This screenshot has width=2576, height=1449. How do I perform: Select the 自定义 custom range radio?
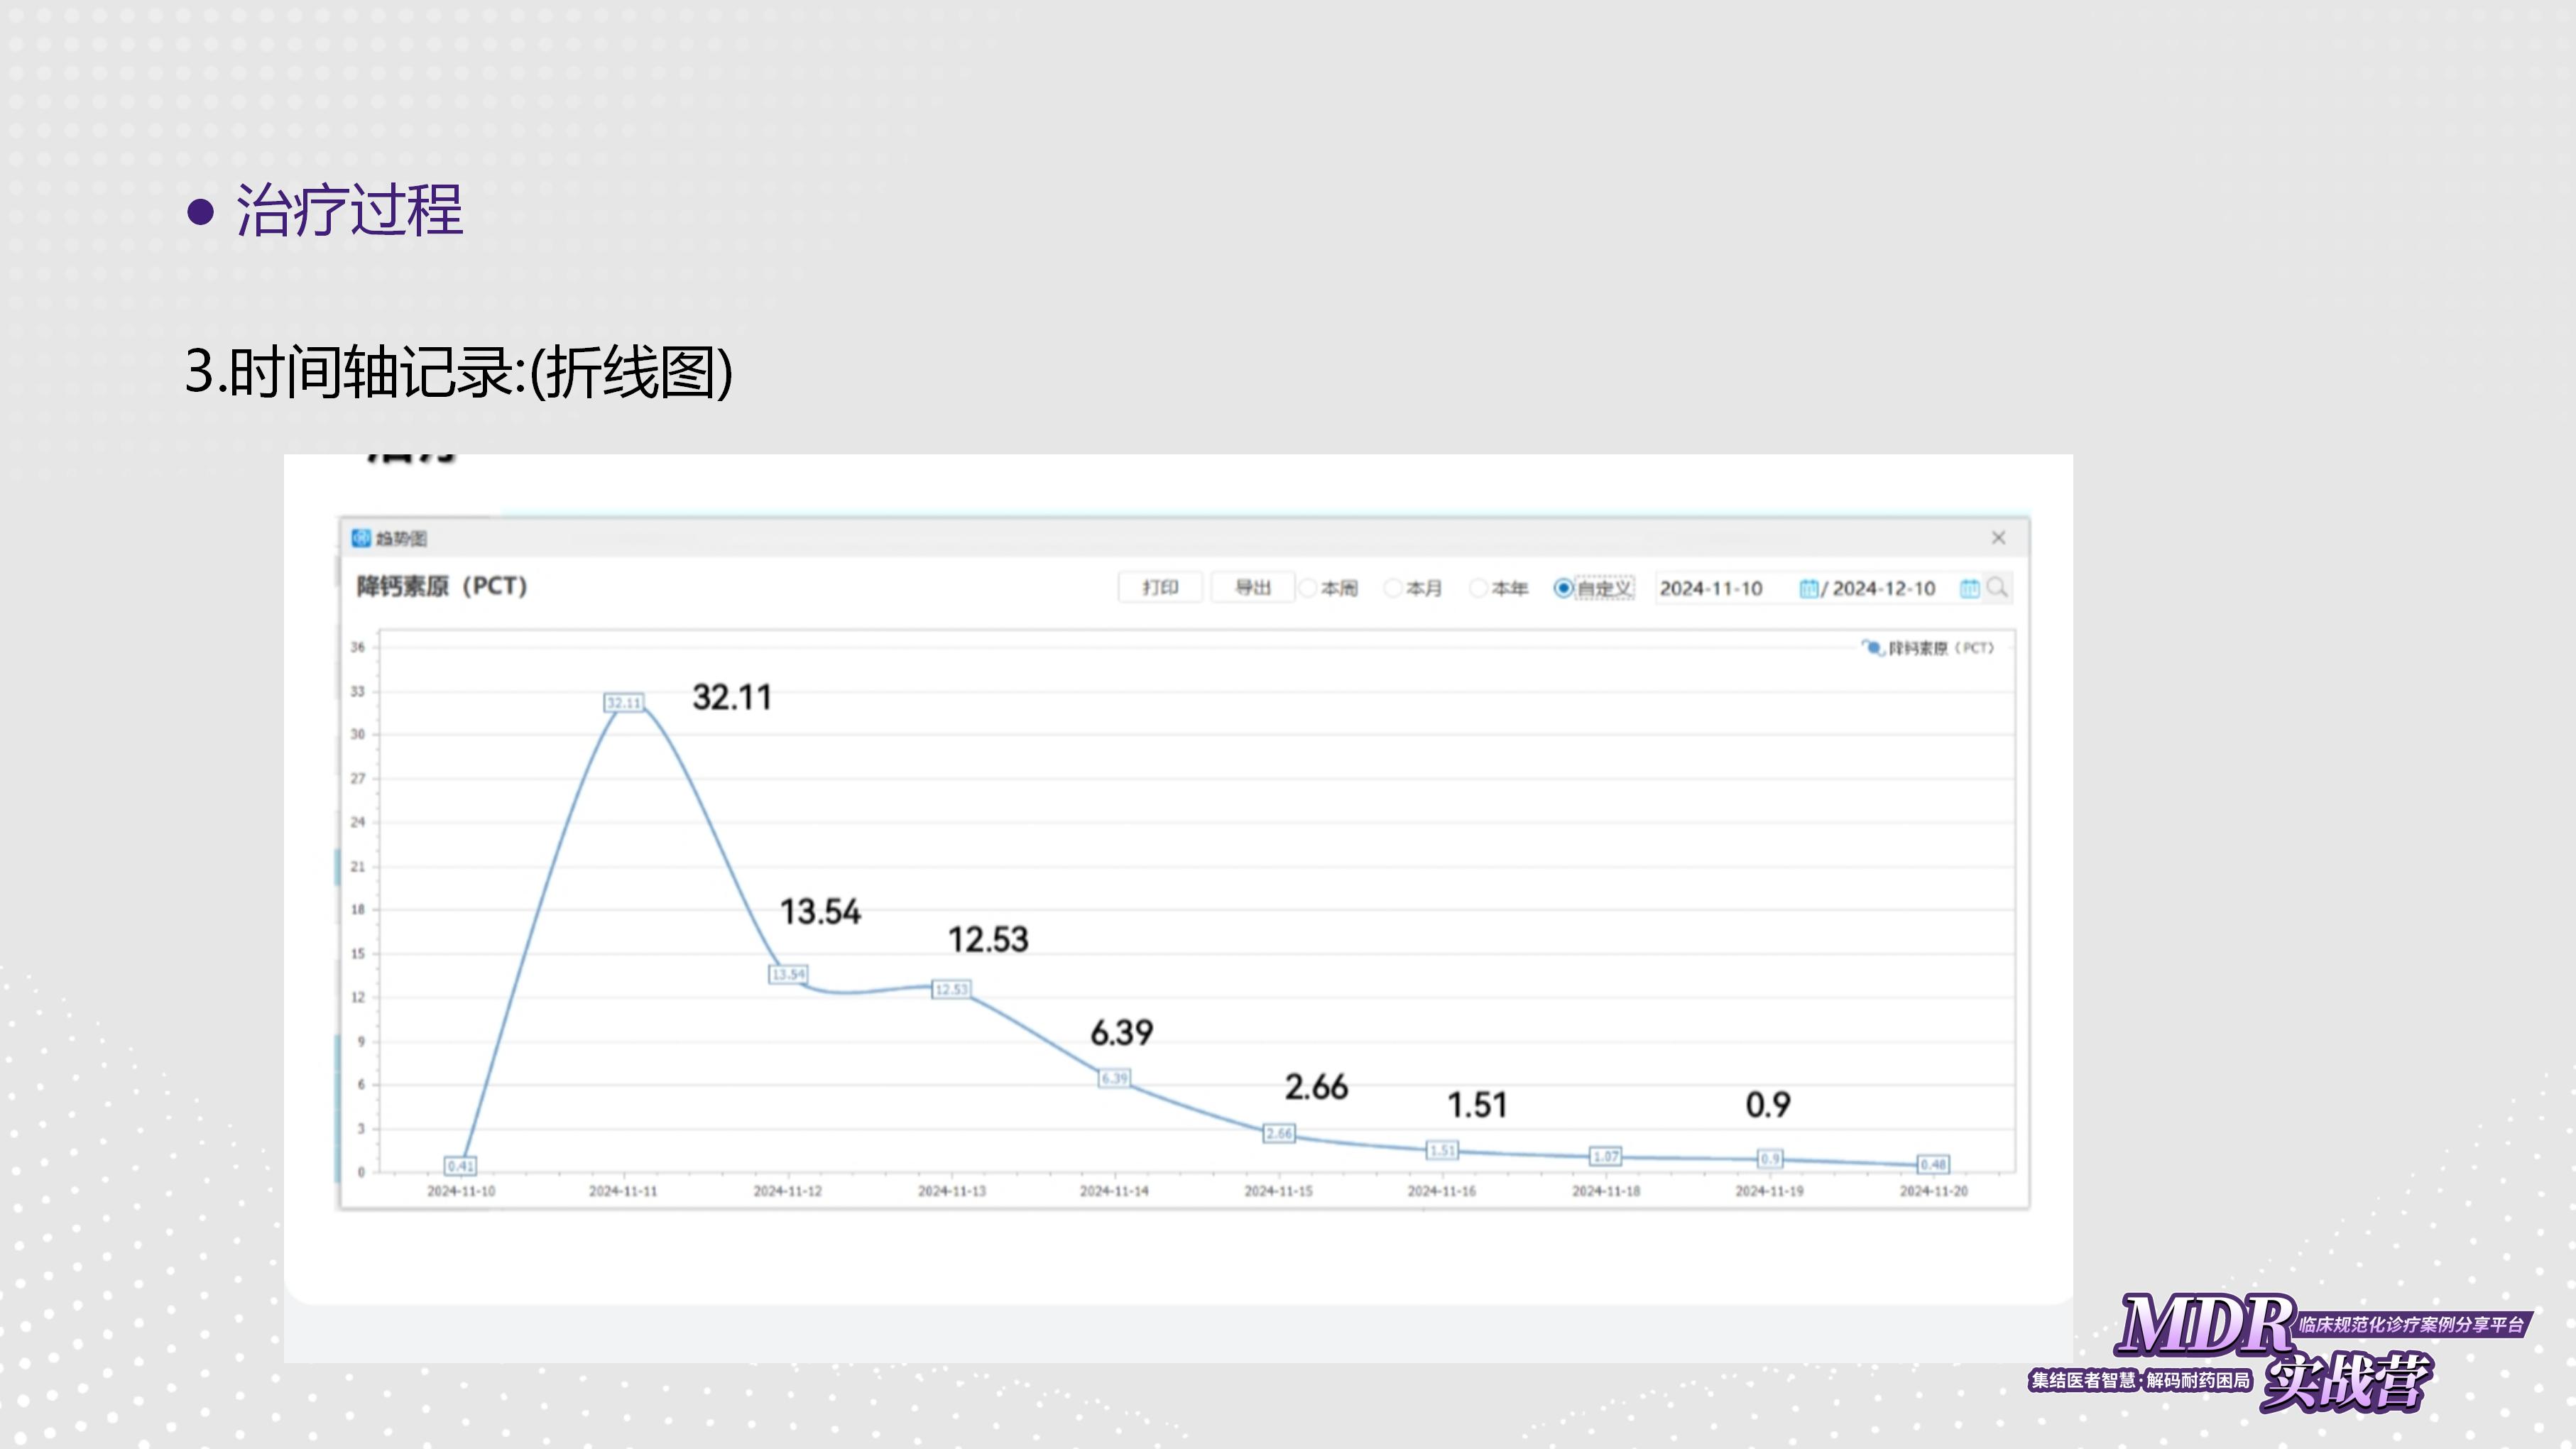click(x=1563, y=588)
